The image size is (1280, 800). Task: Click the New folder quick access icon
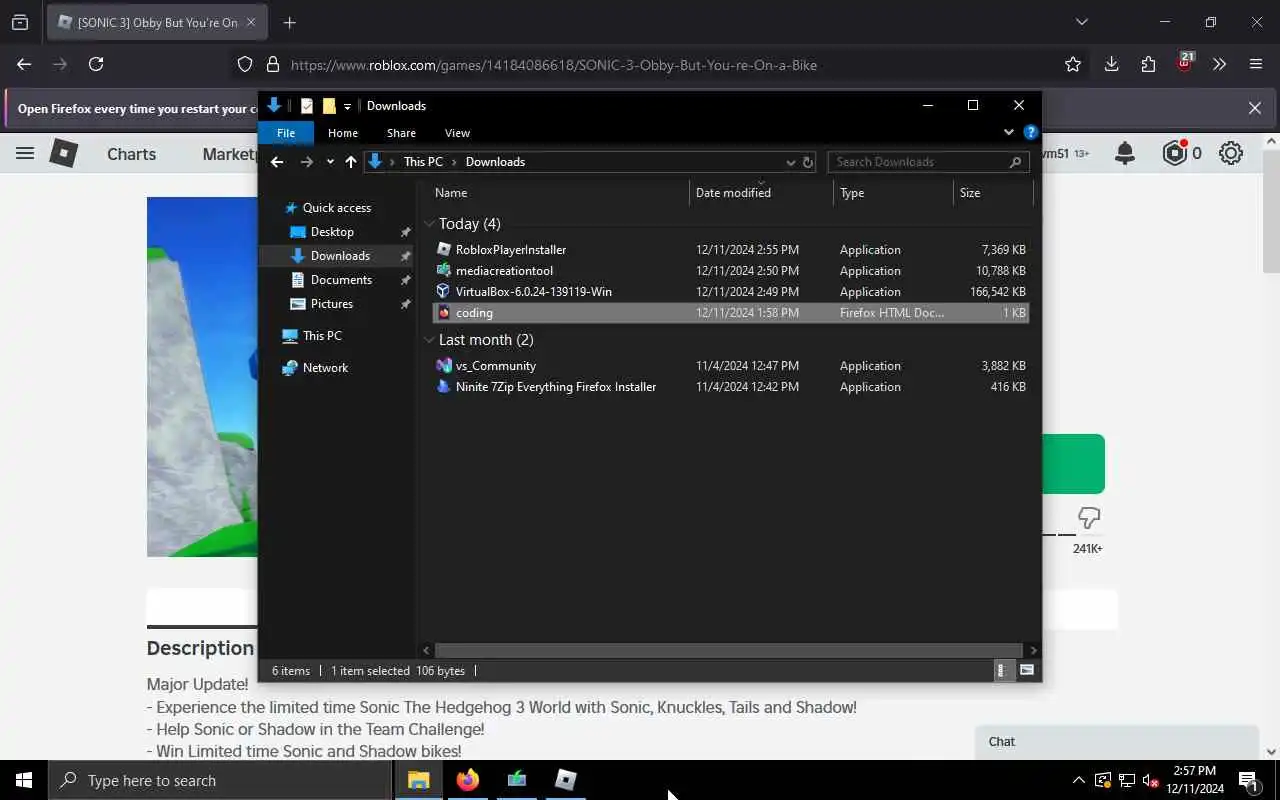coord(329,106)
